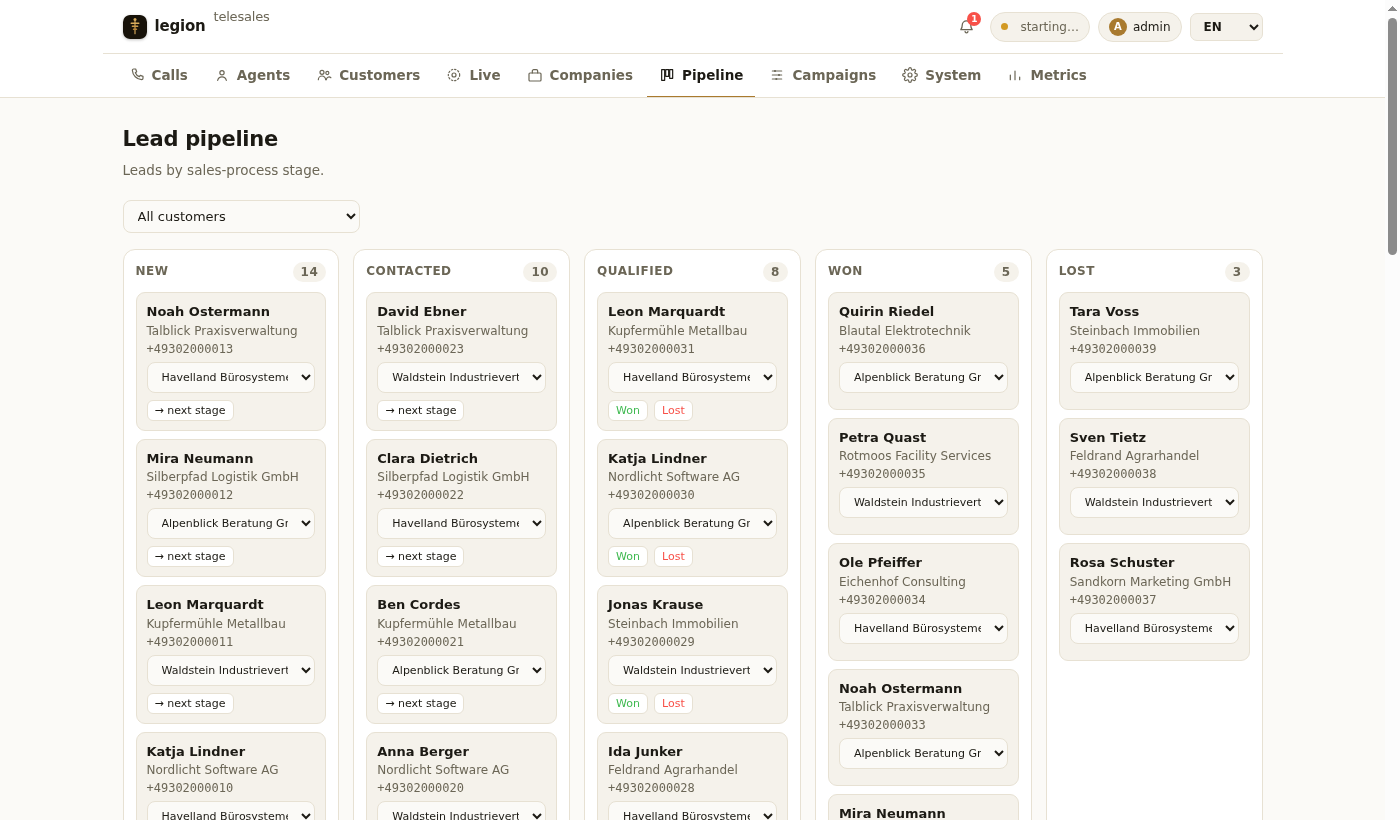The image size is (1400, 820).
Task: Switch to the Calls tab
Action: [x=159, y=75]
